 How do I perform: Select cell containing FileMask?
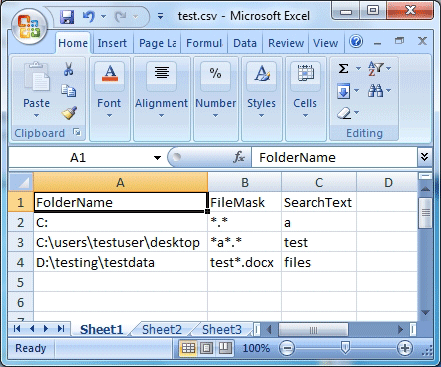(x=245, y=202)
